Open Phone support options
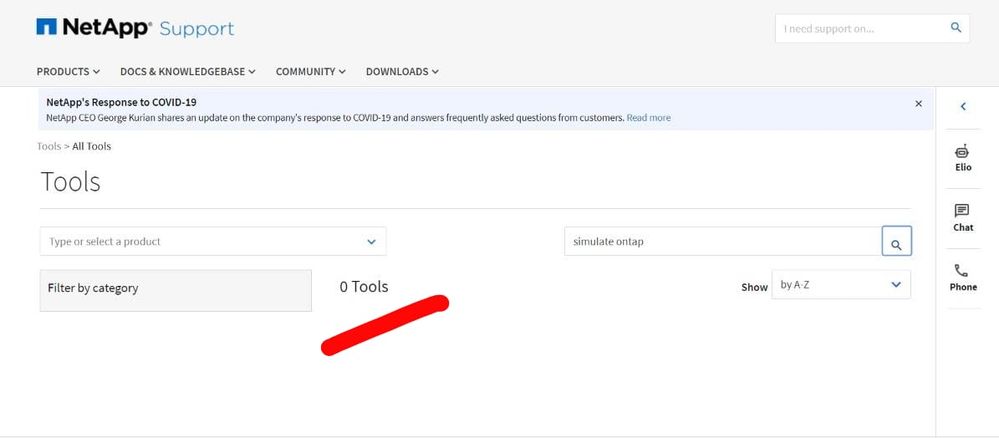 point(963,278)
